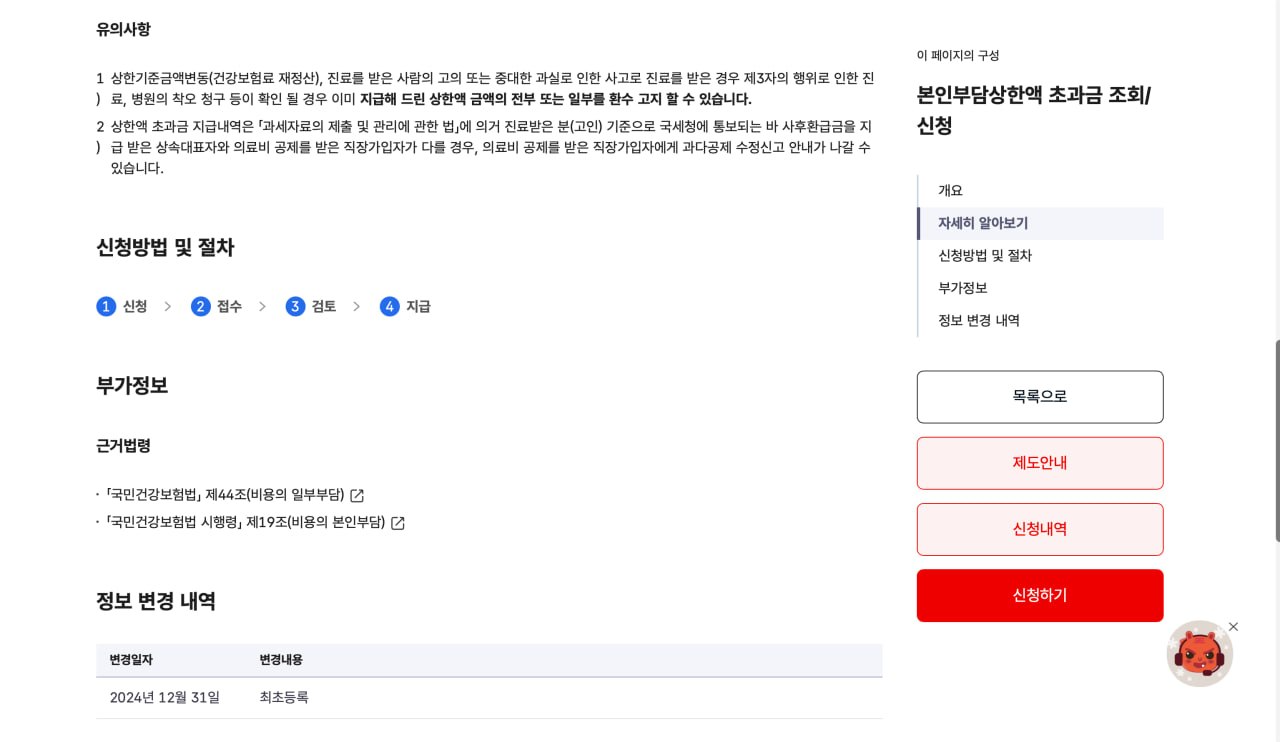View 신청내역 button
This screenshot has width=1280, height=742.
click(x=1040, y=529)
